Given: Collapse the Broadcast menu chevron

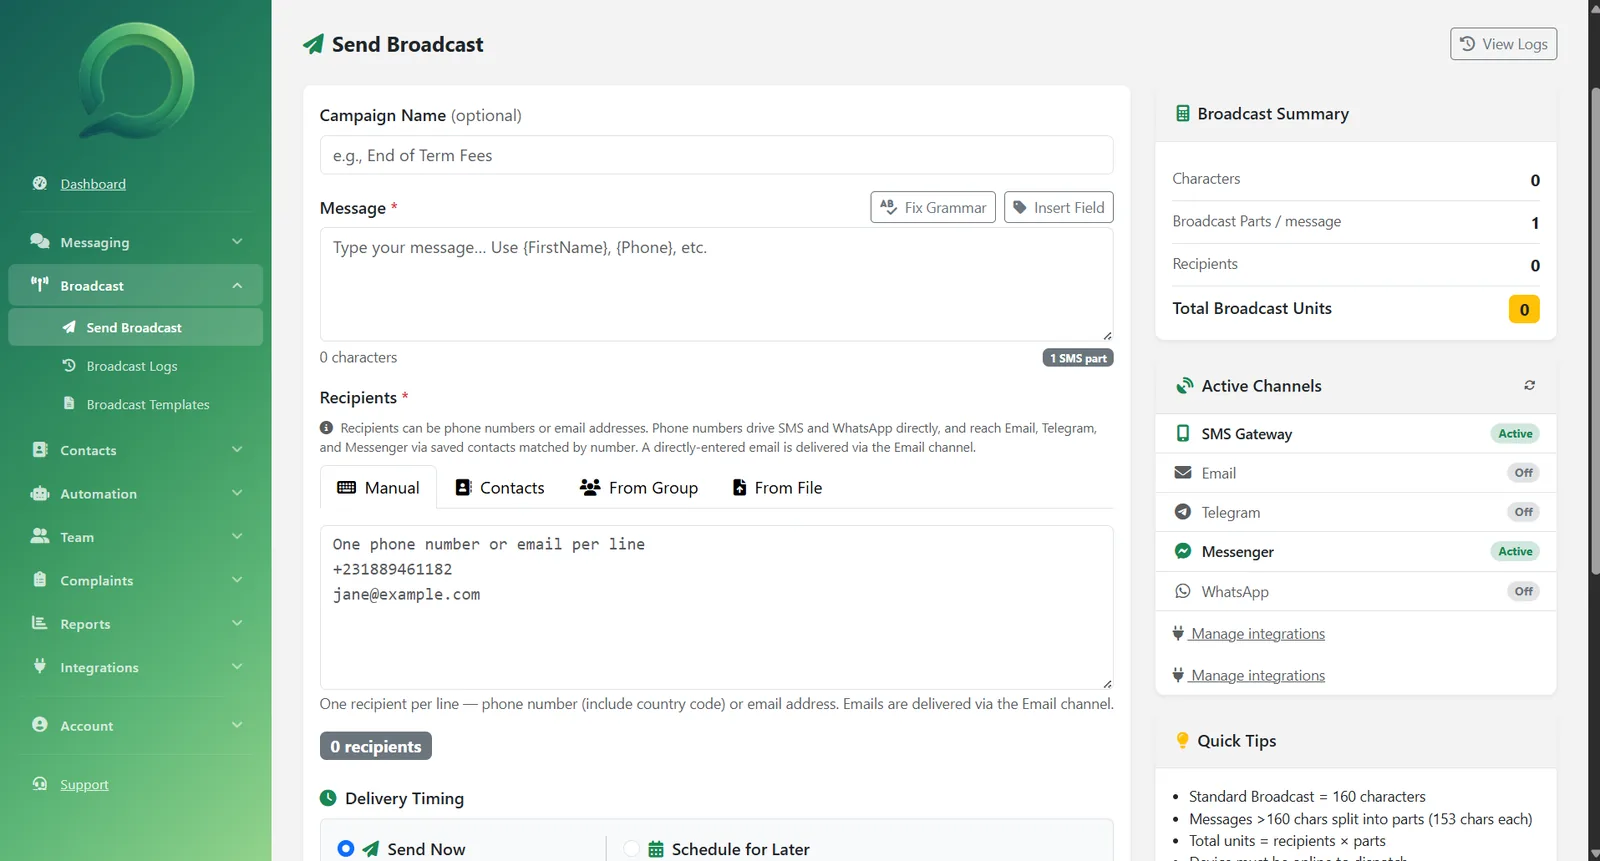Looking at the screenshot, I should [237, 285].
